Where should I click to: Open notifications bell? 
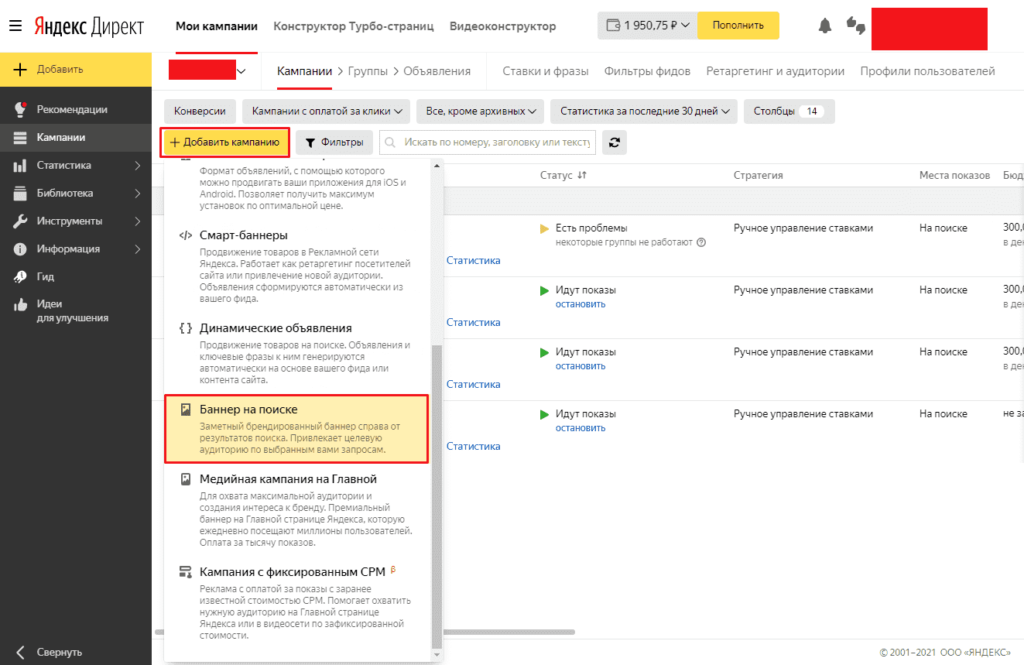[825, 25]
